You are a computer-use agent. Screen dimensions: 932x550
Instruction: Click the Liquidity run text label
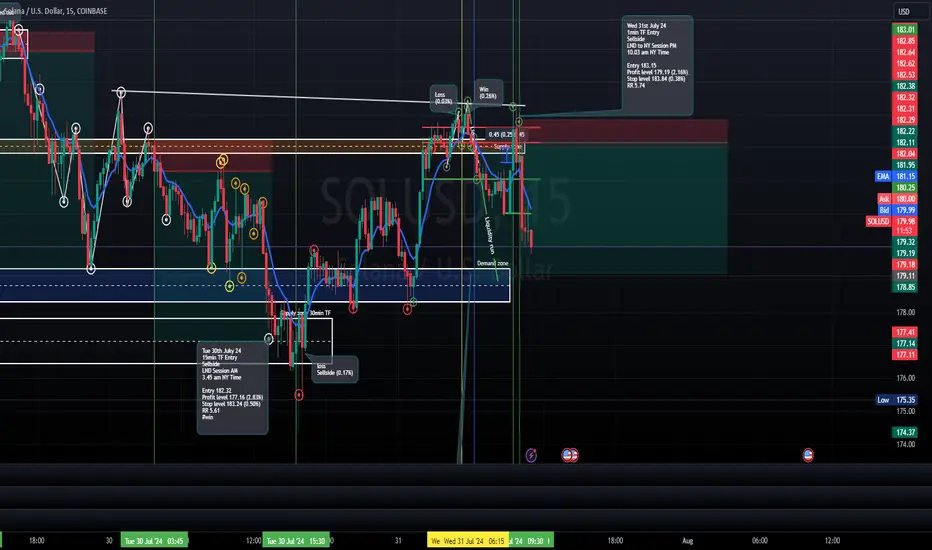click(489, 235)
